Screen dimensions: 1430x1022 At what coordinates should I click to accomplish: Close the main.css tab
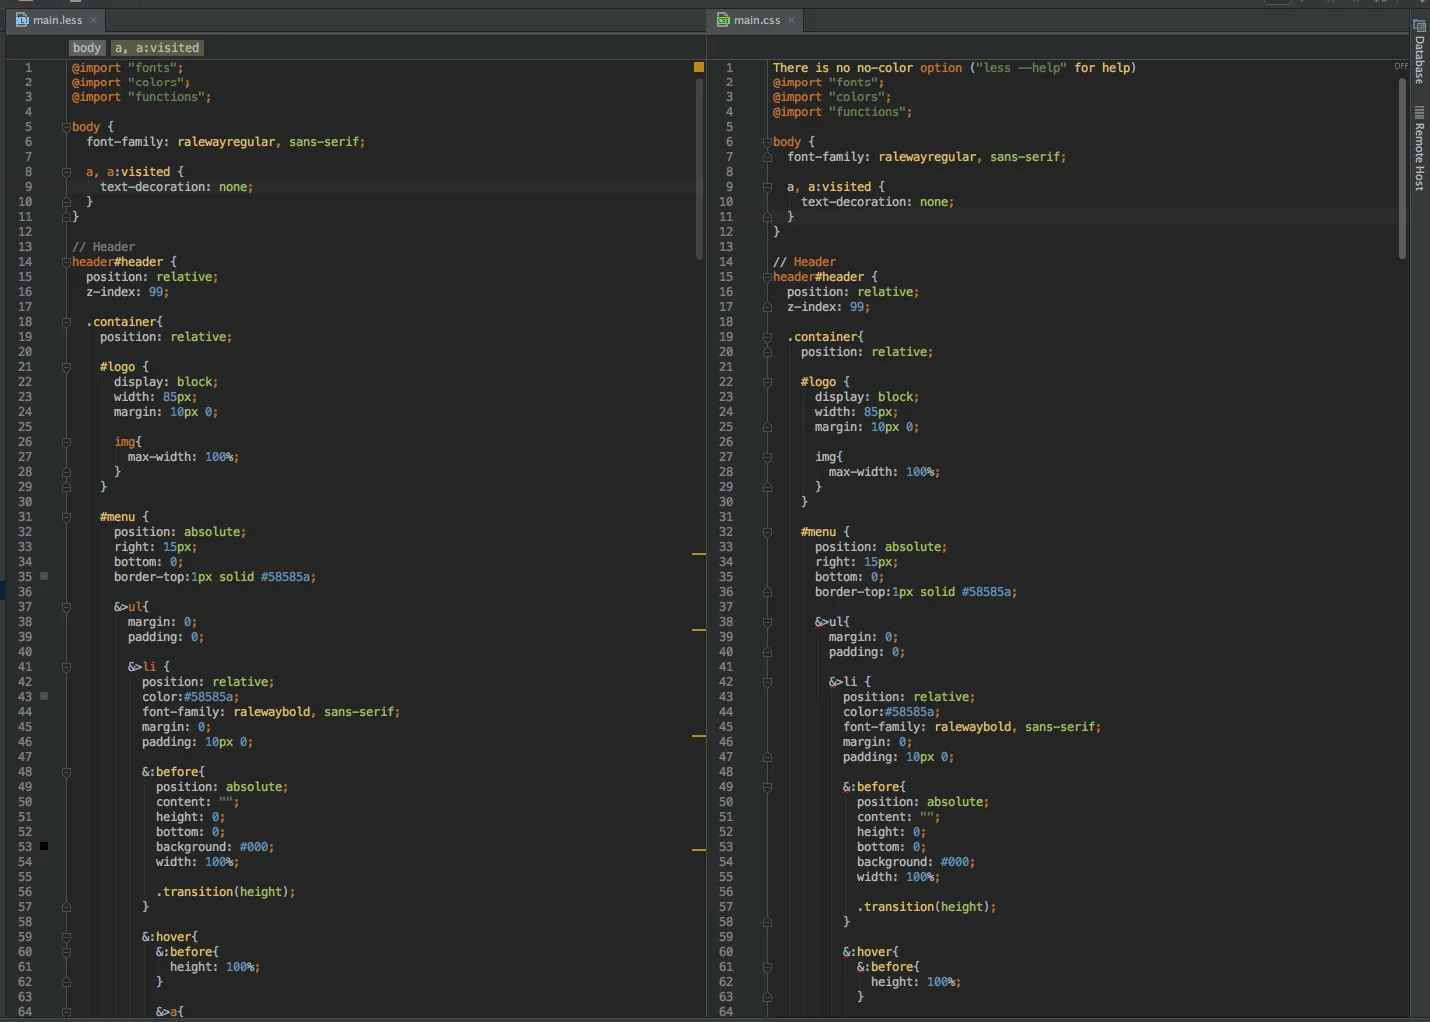[792, 20]
